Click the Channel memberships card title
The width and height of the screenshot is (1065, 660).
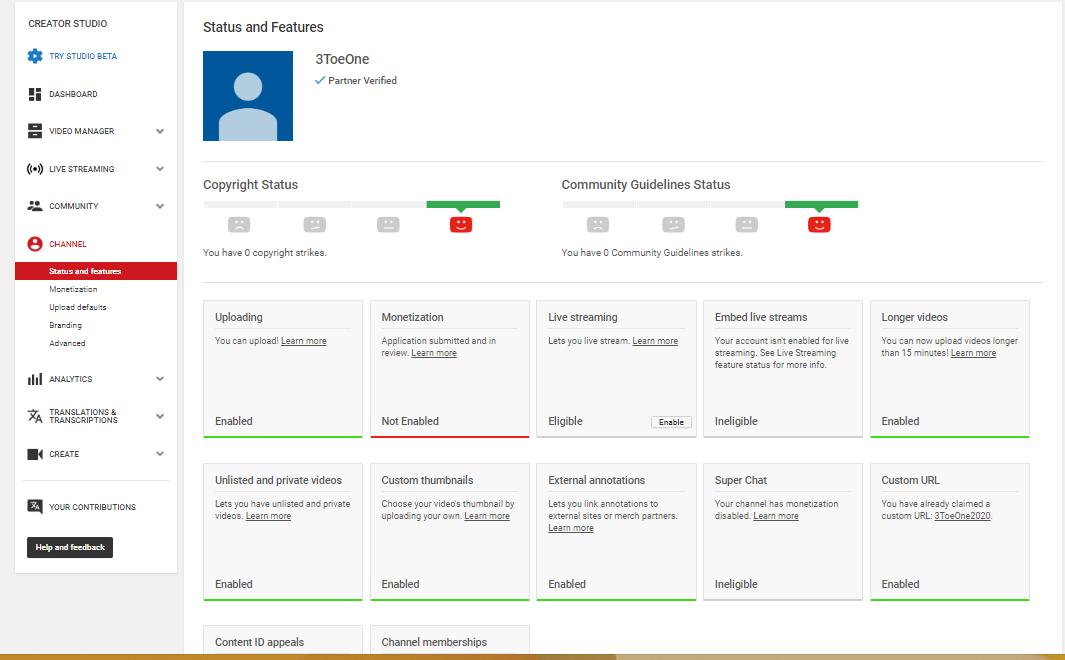coord(434,642)
